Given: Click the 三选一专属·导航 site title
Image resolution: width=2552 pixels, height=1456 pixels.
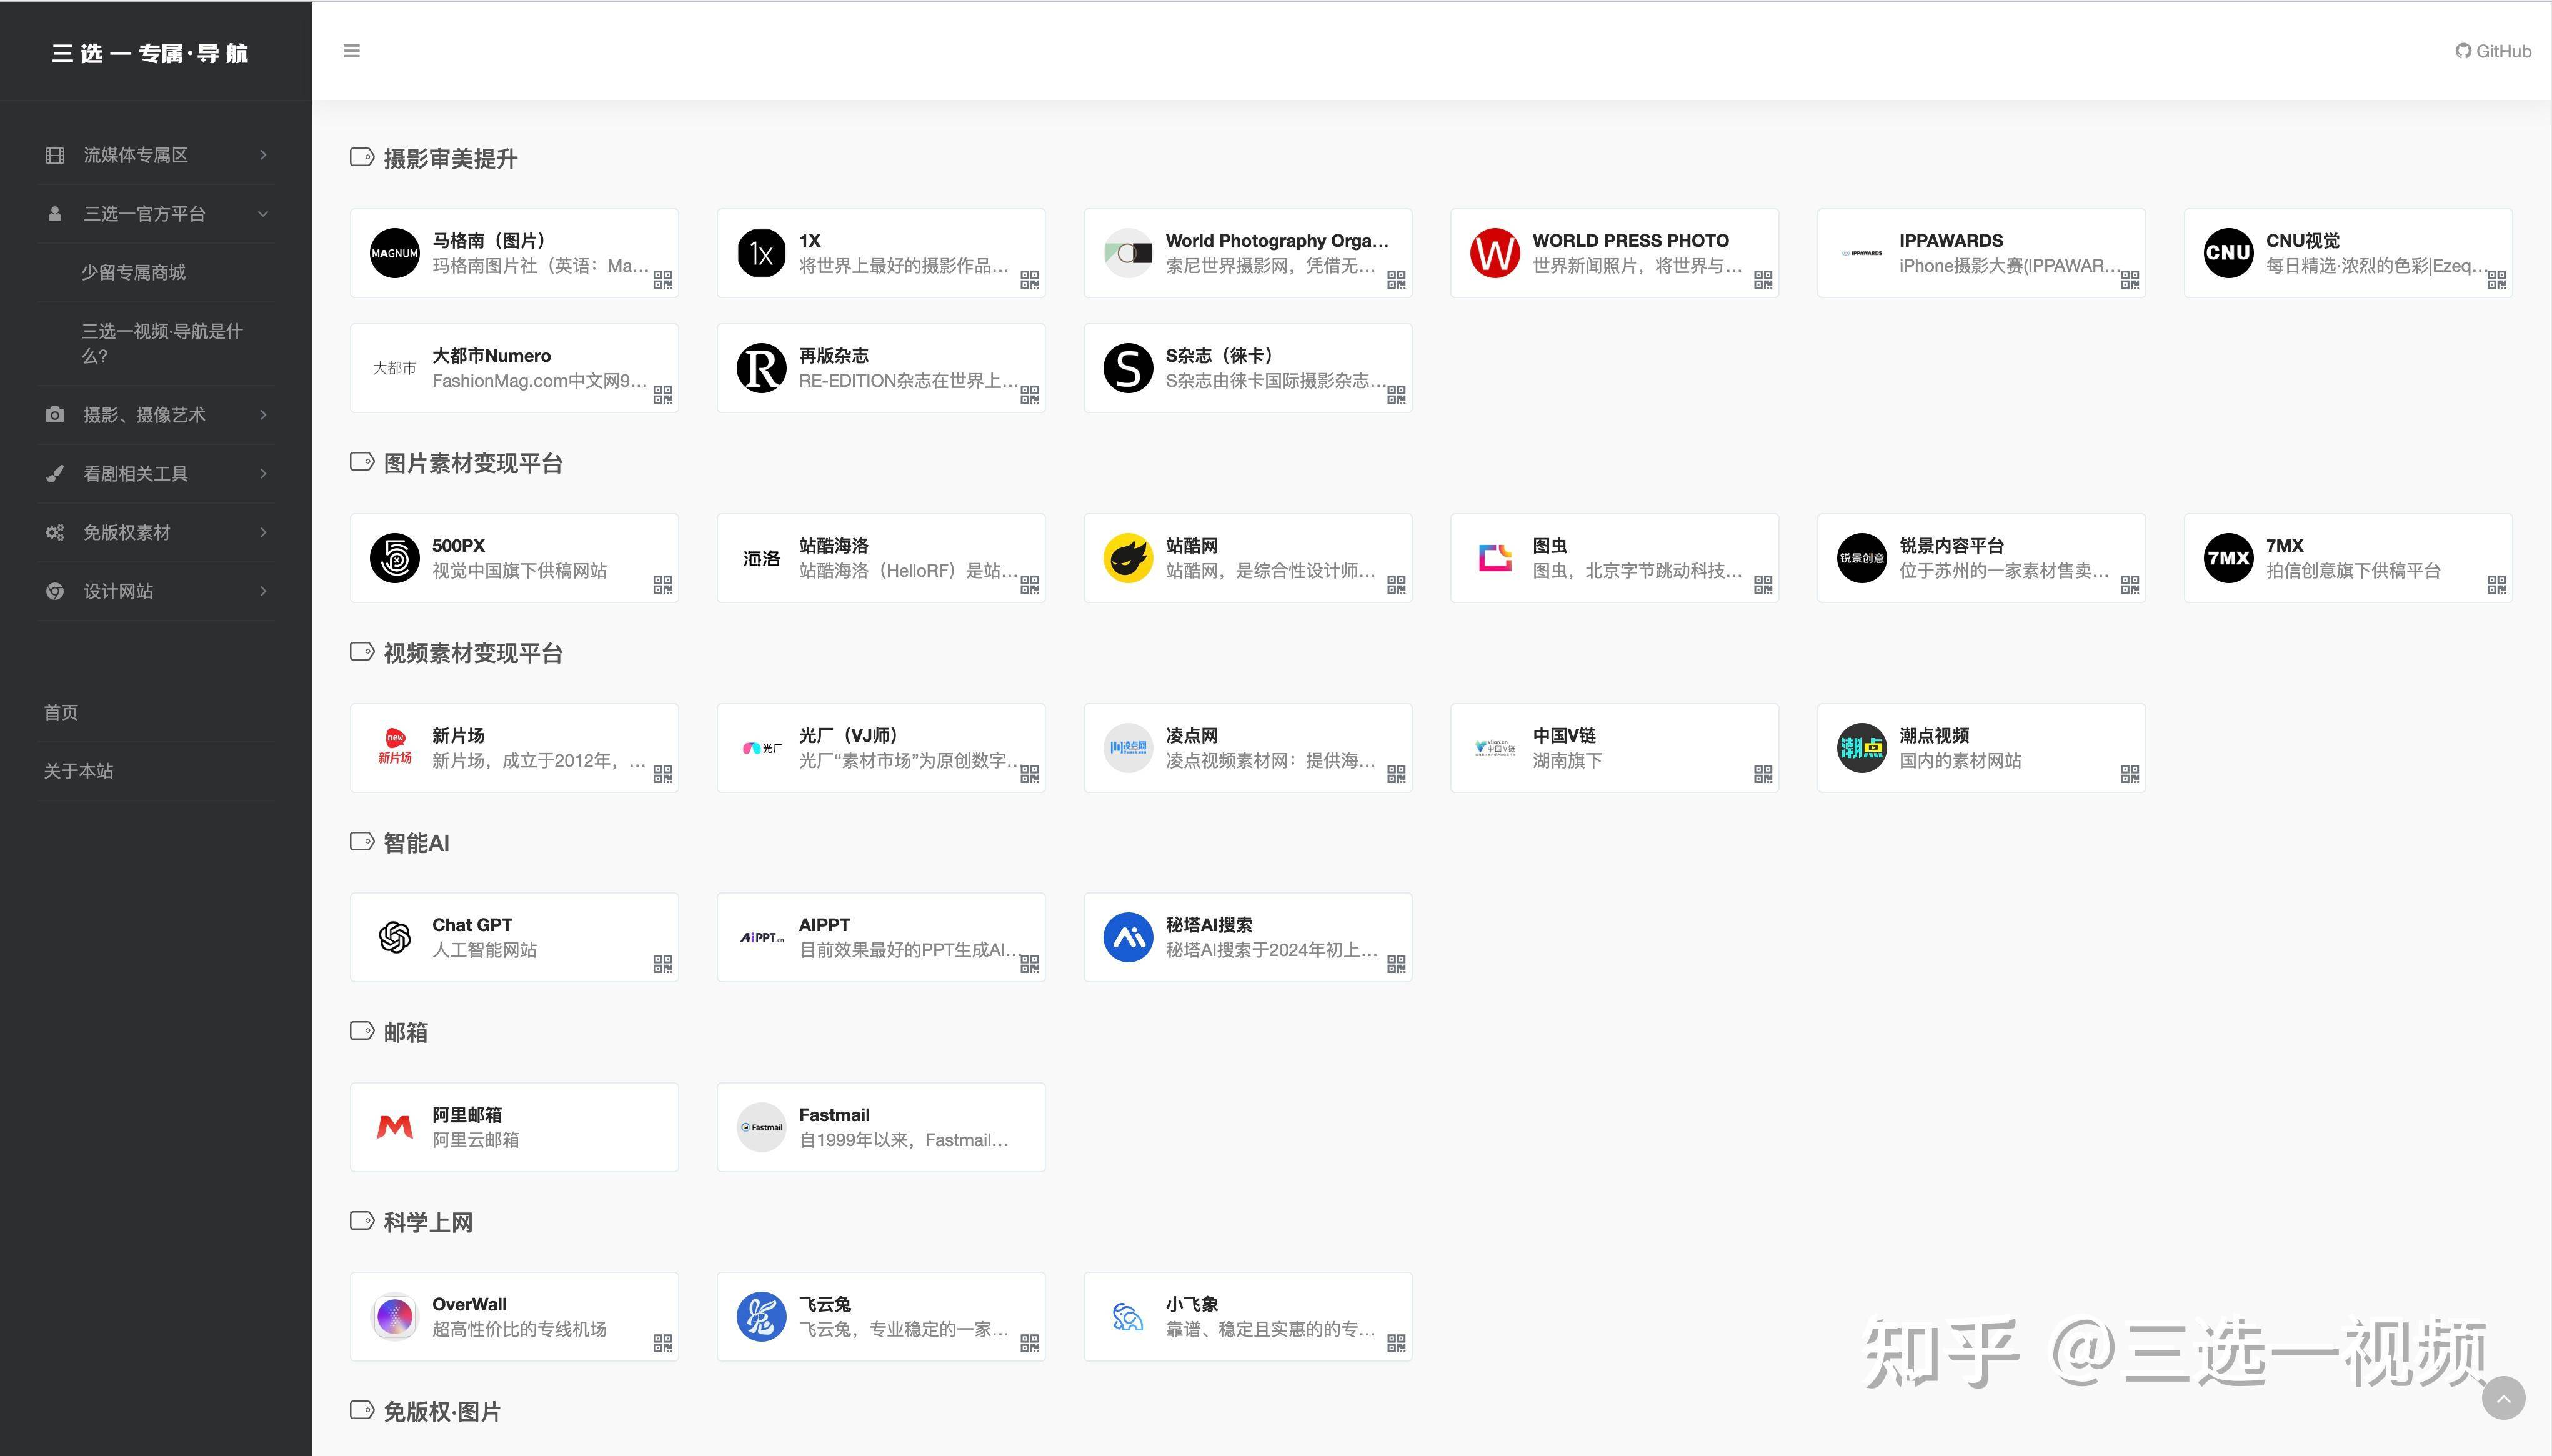Looking at the screenshot, I should (x=150, y=53).
